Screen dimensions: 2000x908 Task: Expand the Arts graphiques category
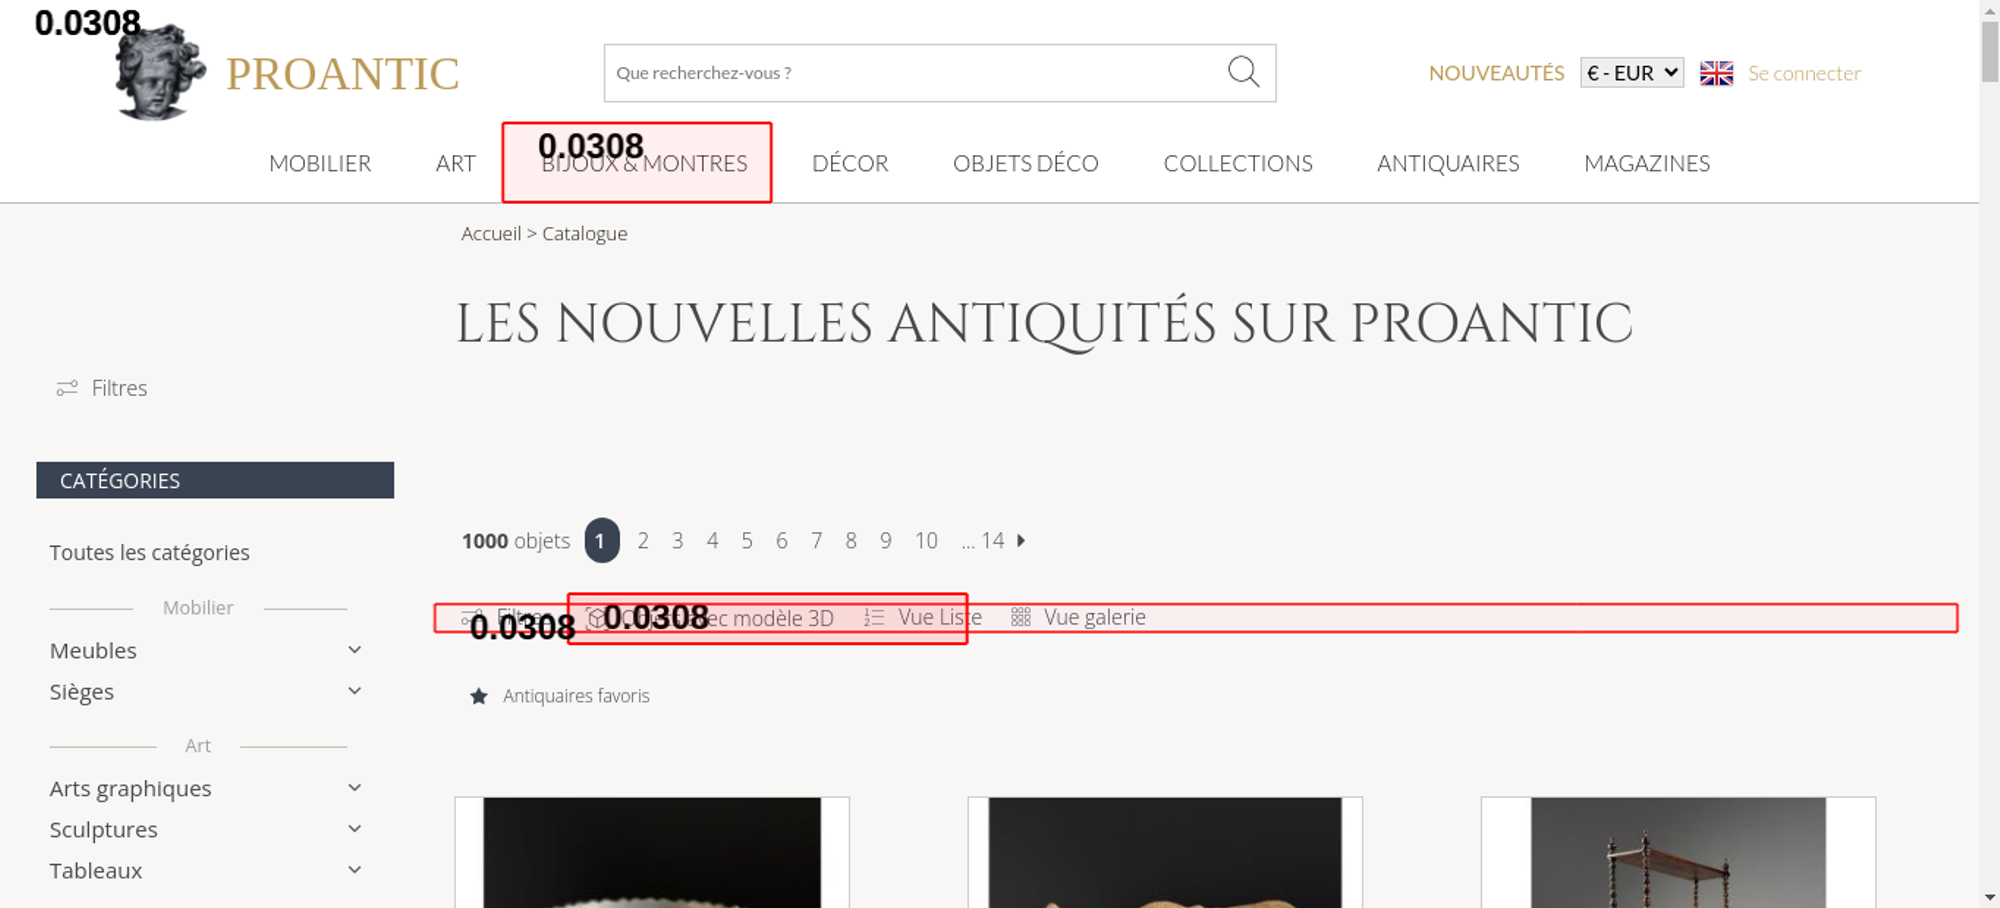click(x=354, y=788)
